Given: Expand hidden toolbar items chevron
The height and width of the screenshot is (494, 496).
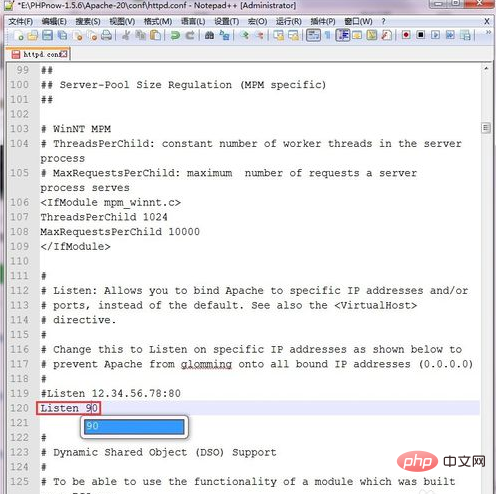Looking at the screenshot, I should pos(488,32).
